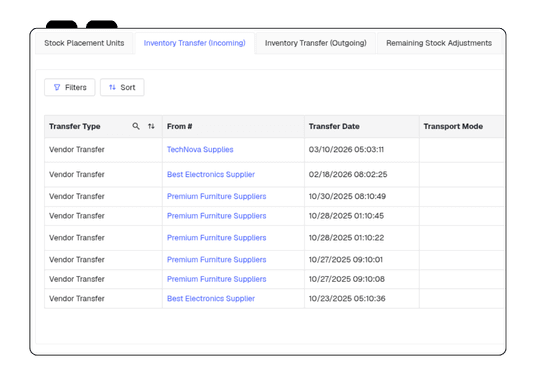This screenshot has width=540, height=384.
Task: Click the sort arrows icon in Transfer Type header
Action: [x=151, y=126]
